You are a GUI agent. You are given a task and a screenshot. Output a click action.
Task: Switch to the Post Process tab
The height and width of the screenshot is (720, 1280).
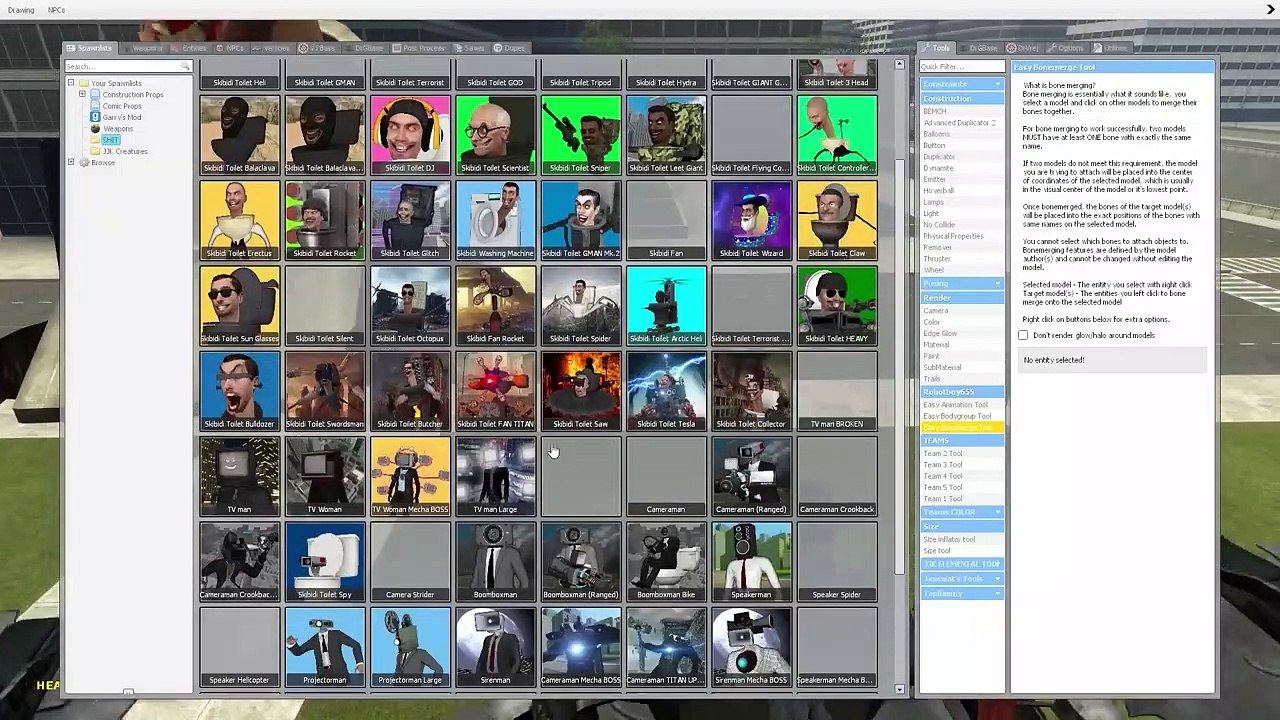coord(418,48)
